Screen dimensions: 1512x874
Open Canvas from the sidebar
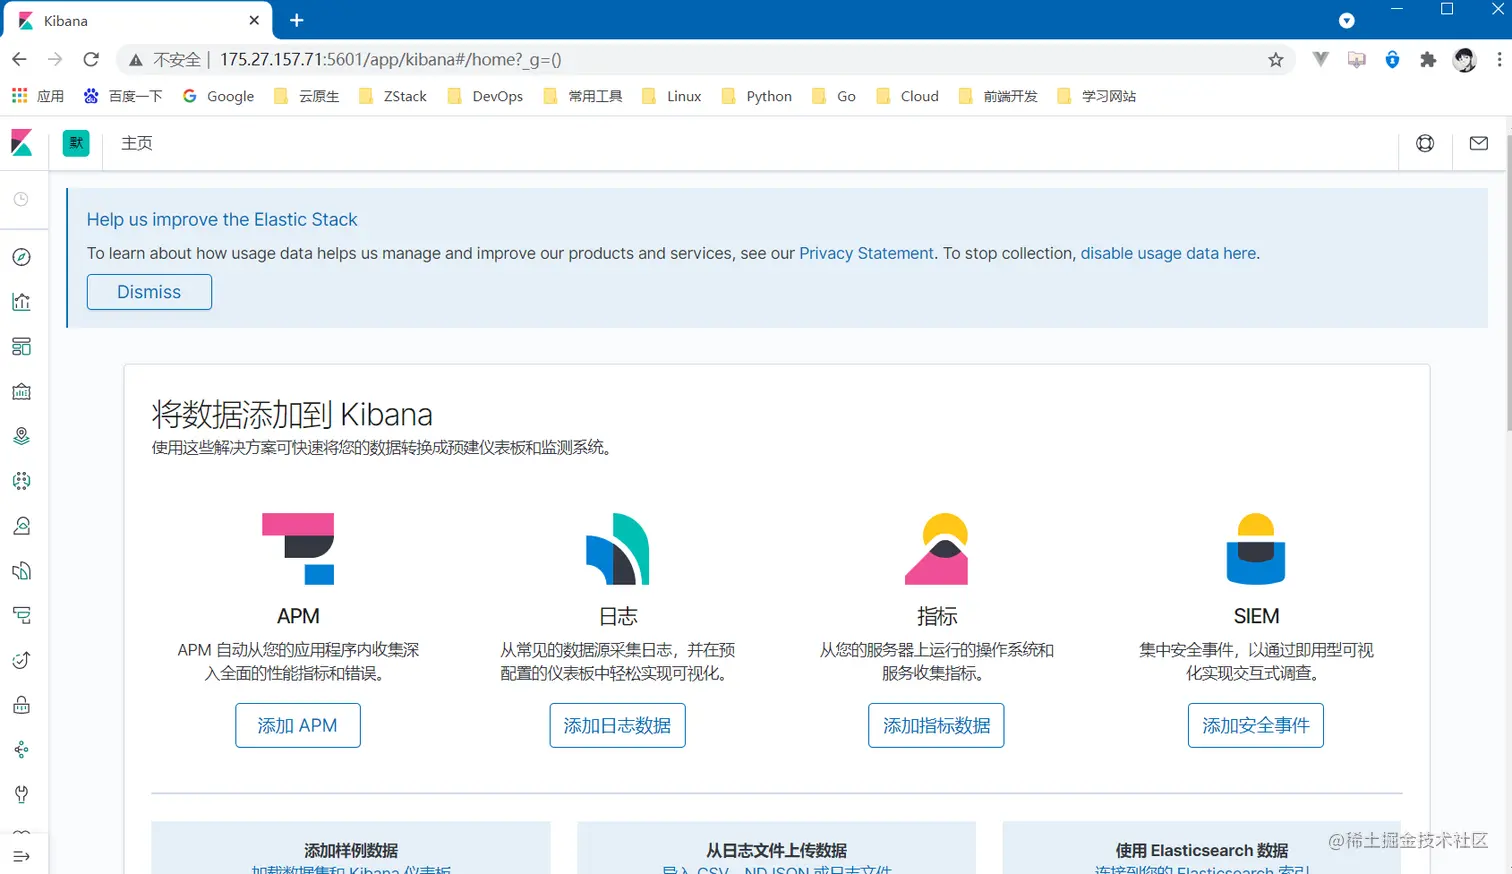click(21, 391)
